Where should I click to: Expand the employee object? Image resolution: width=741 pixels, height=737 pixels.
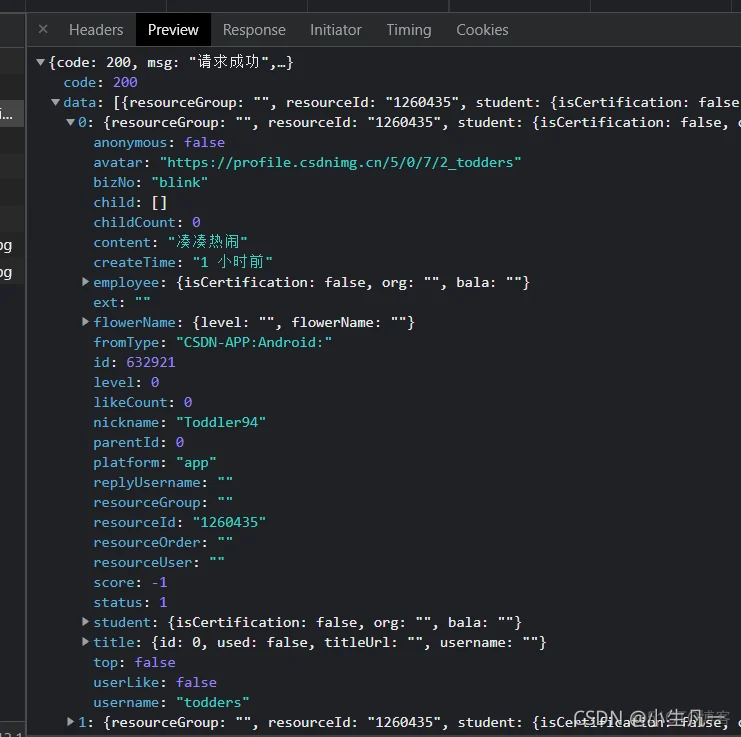click(85, 282)
